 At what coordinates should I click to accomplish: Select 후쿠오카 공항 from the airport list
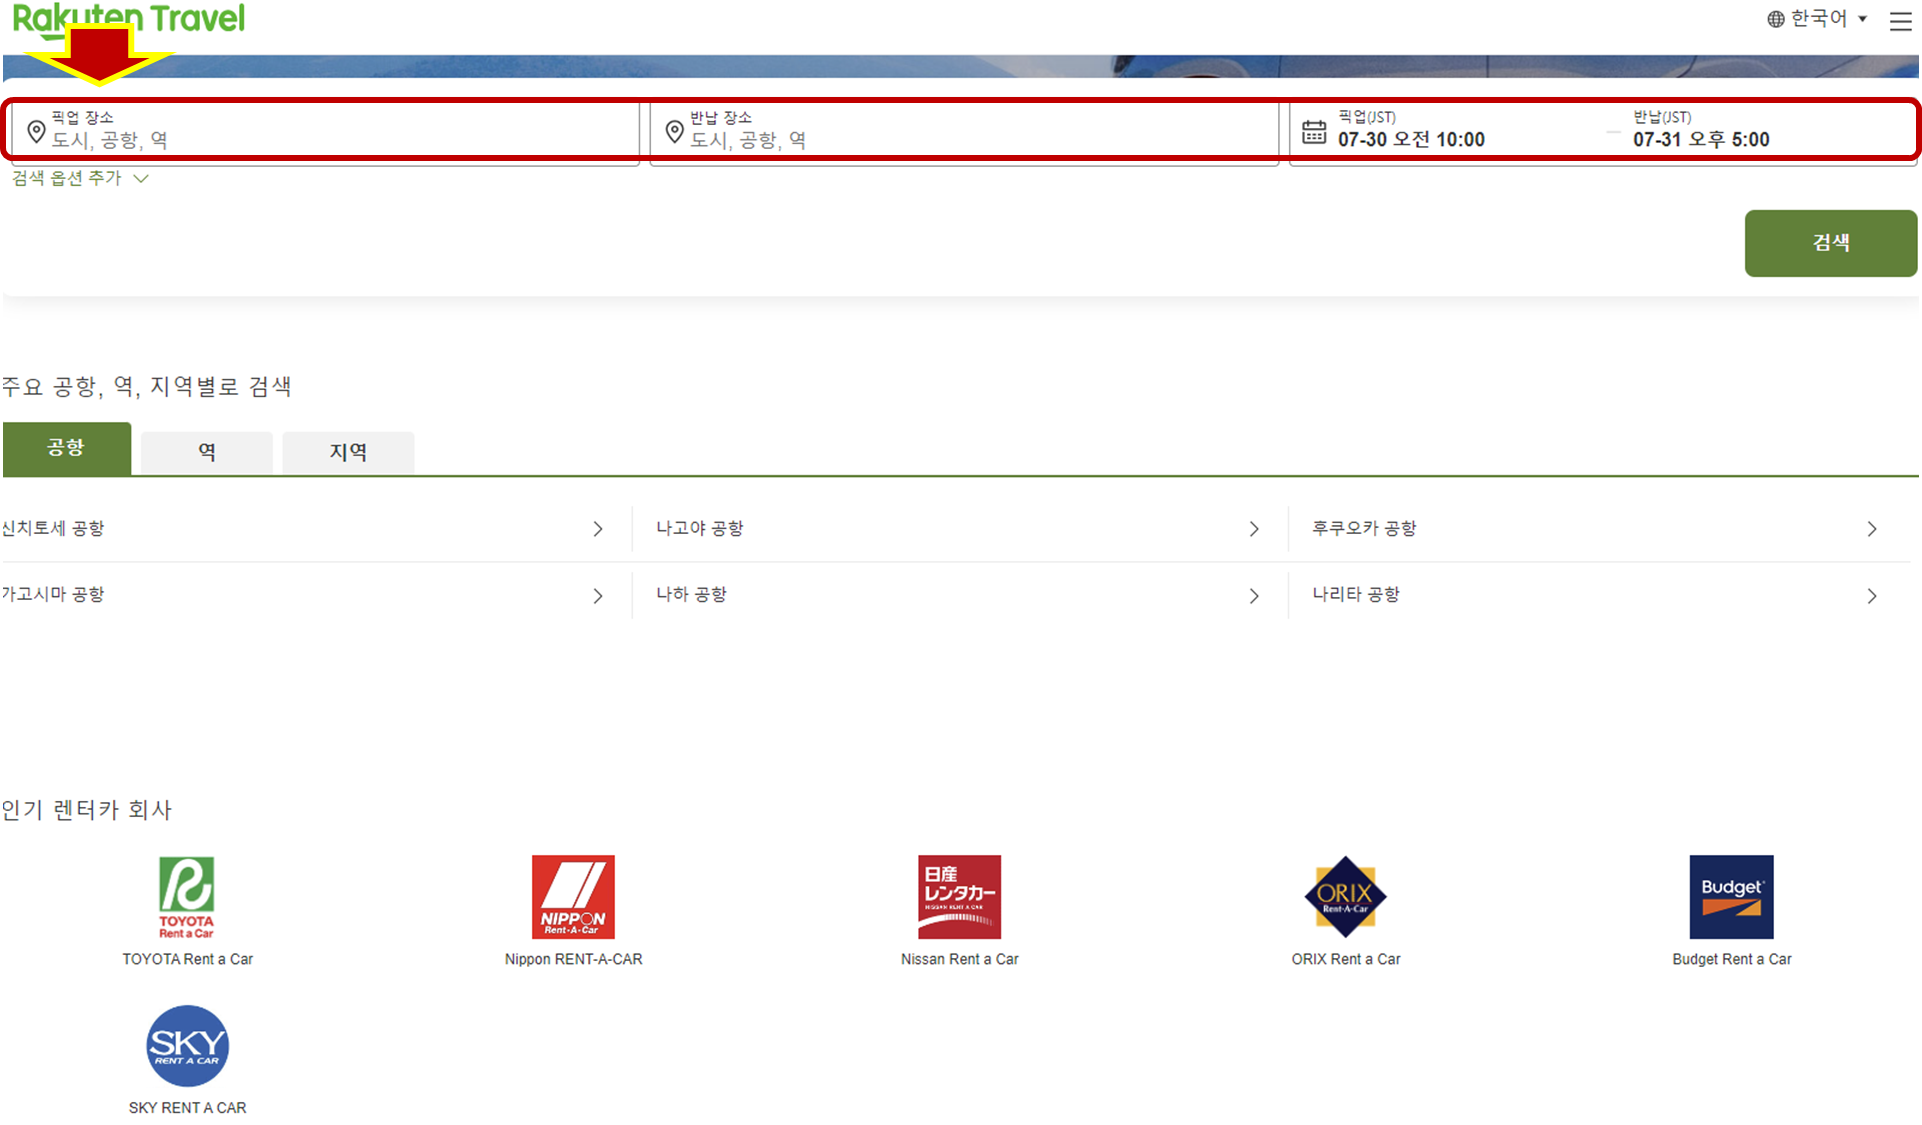(1364, 528)
